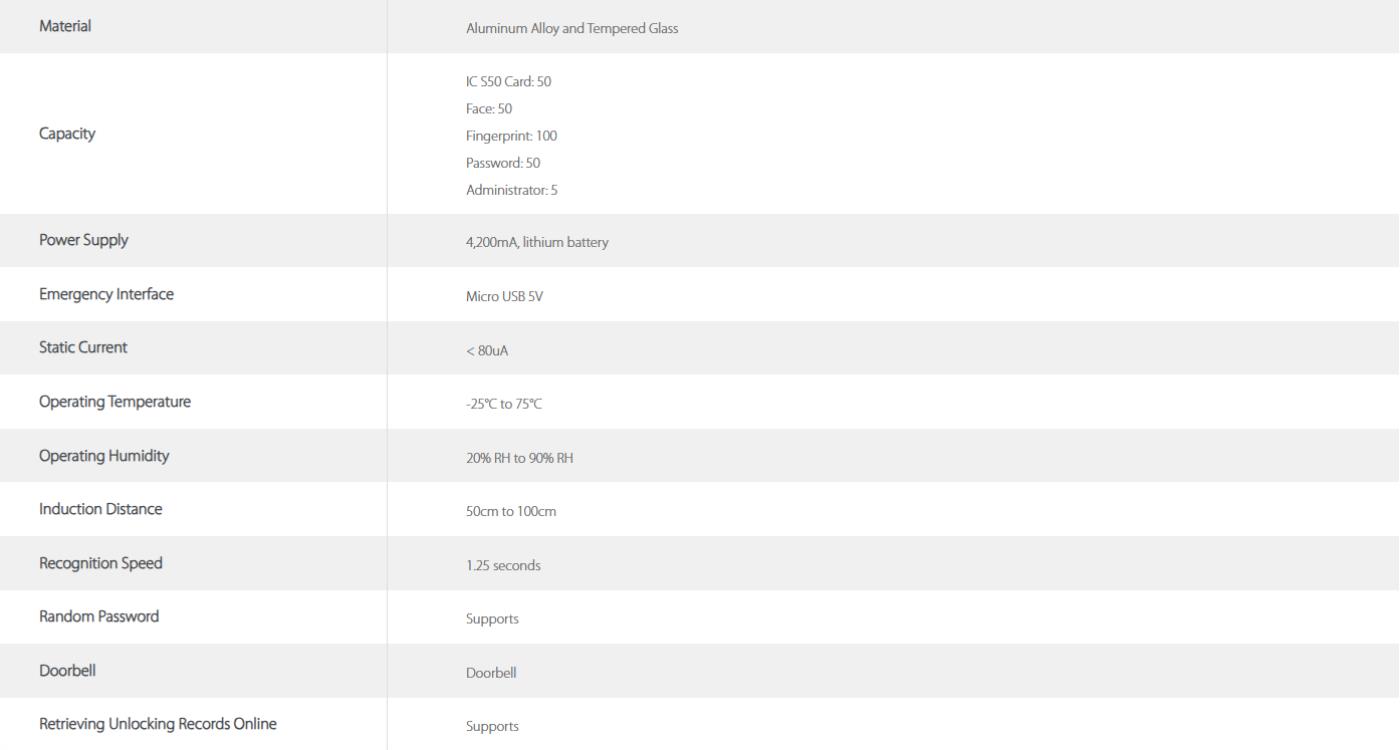The height and width of the screenshot is (750, 1400).
Task: Click the Operating Temperature label
Action: click(x=115, y=402)
